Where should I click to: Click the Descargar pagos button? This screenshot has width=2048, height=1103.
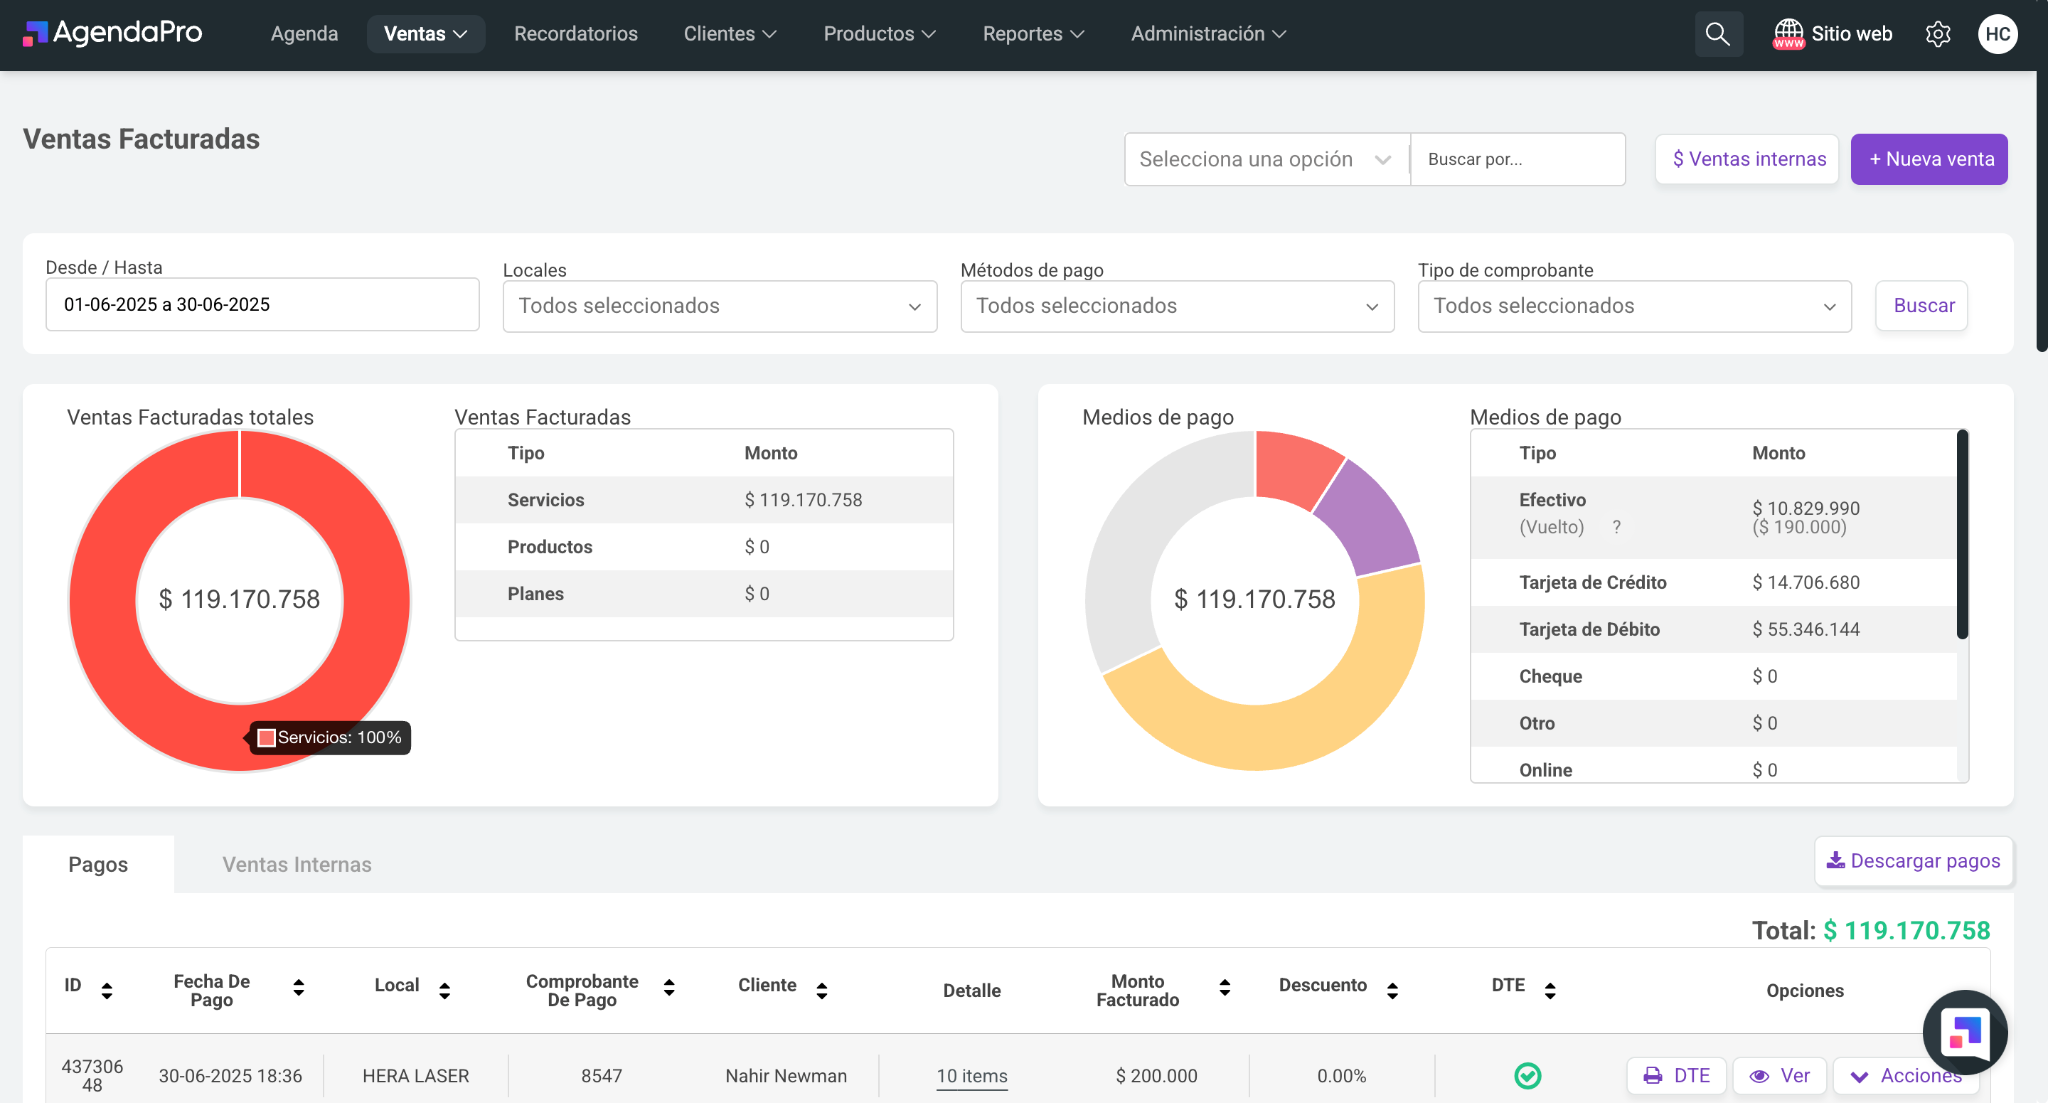point(1913,861)
